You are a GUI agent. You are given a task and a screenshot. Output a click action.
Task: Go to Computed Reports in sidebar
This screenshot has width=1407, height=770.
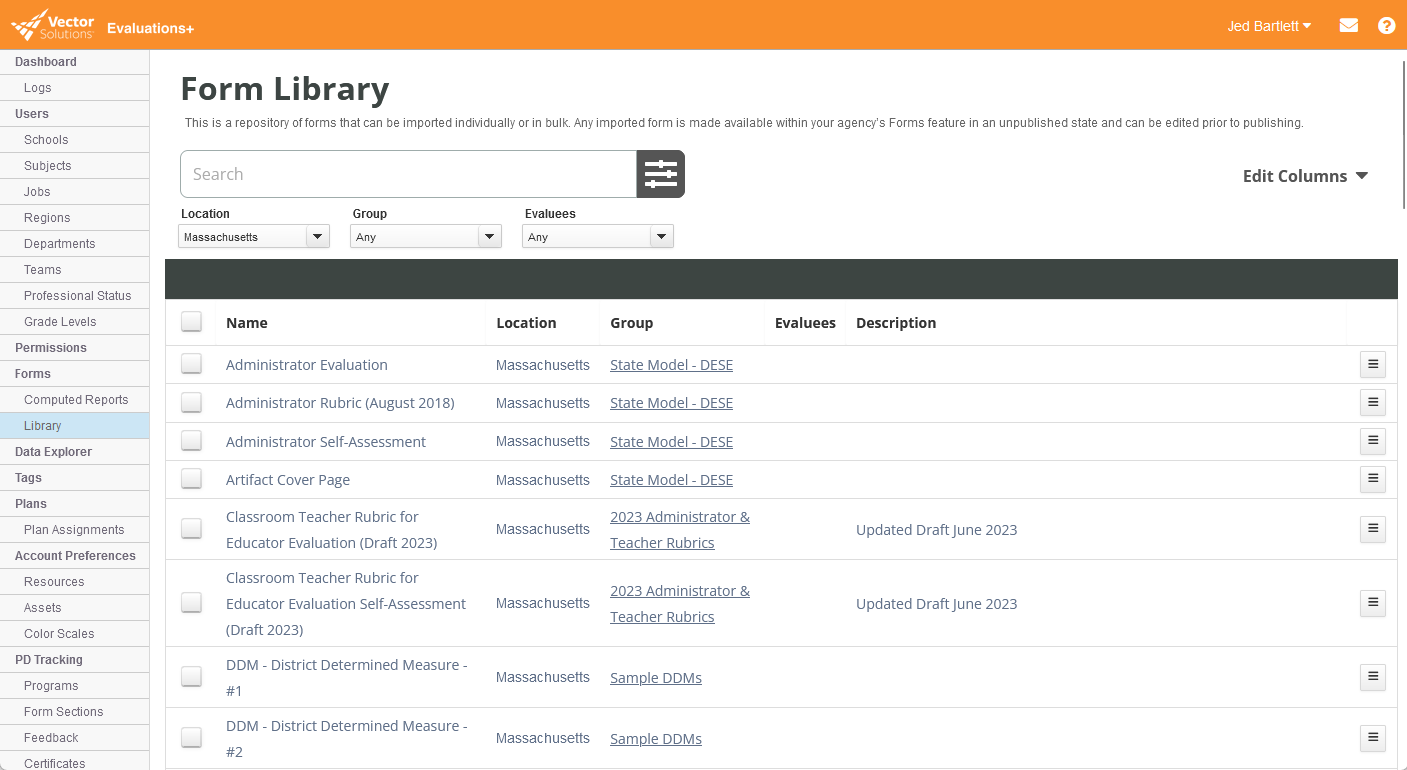click(x=76, y=400)
